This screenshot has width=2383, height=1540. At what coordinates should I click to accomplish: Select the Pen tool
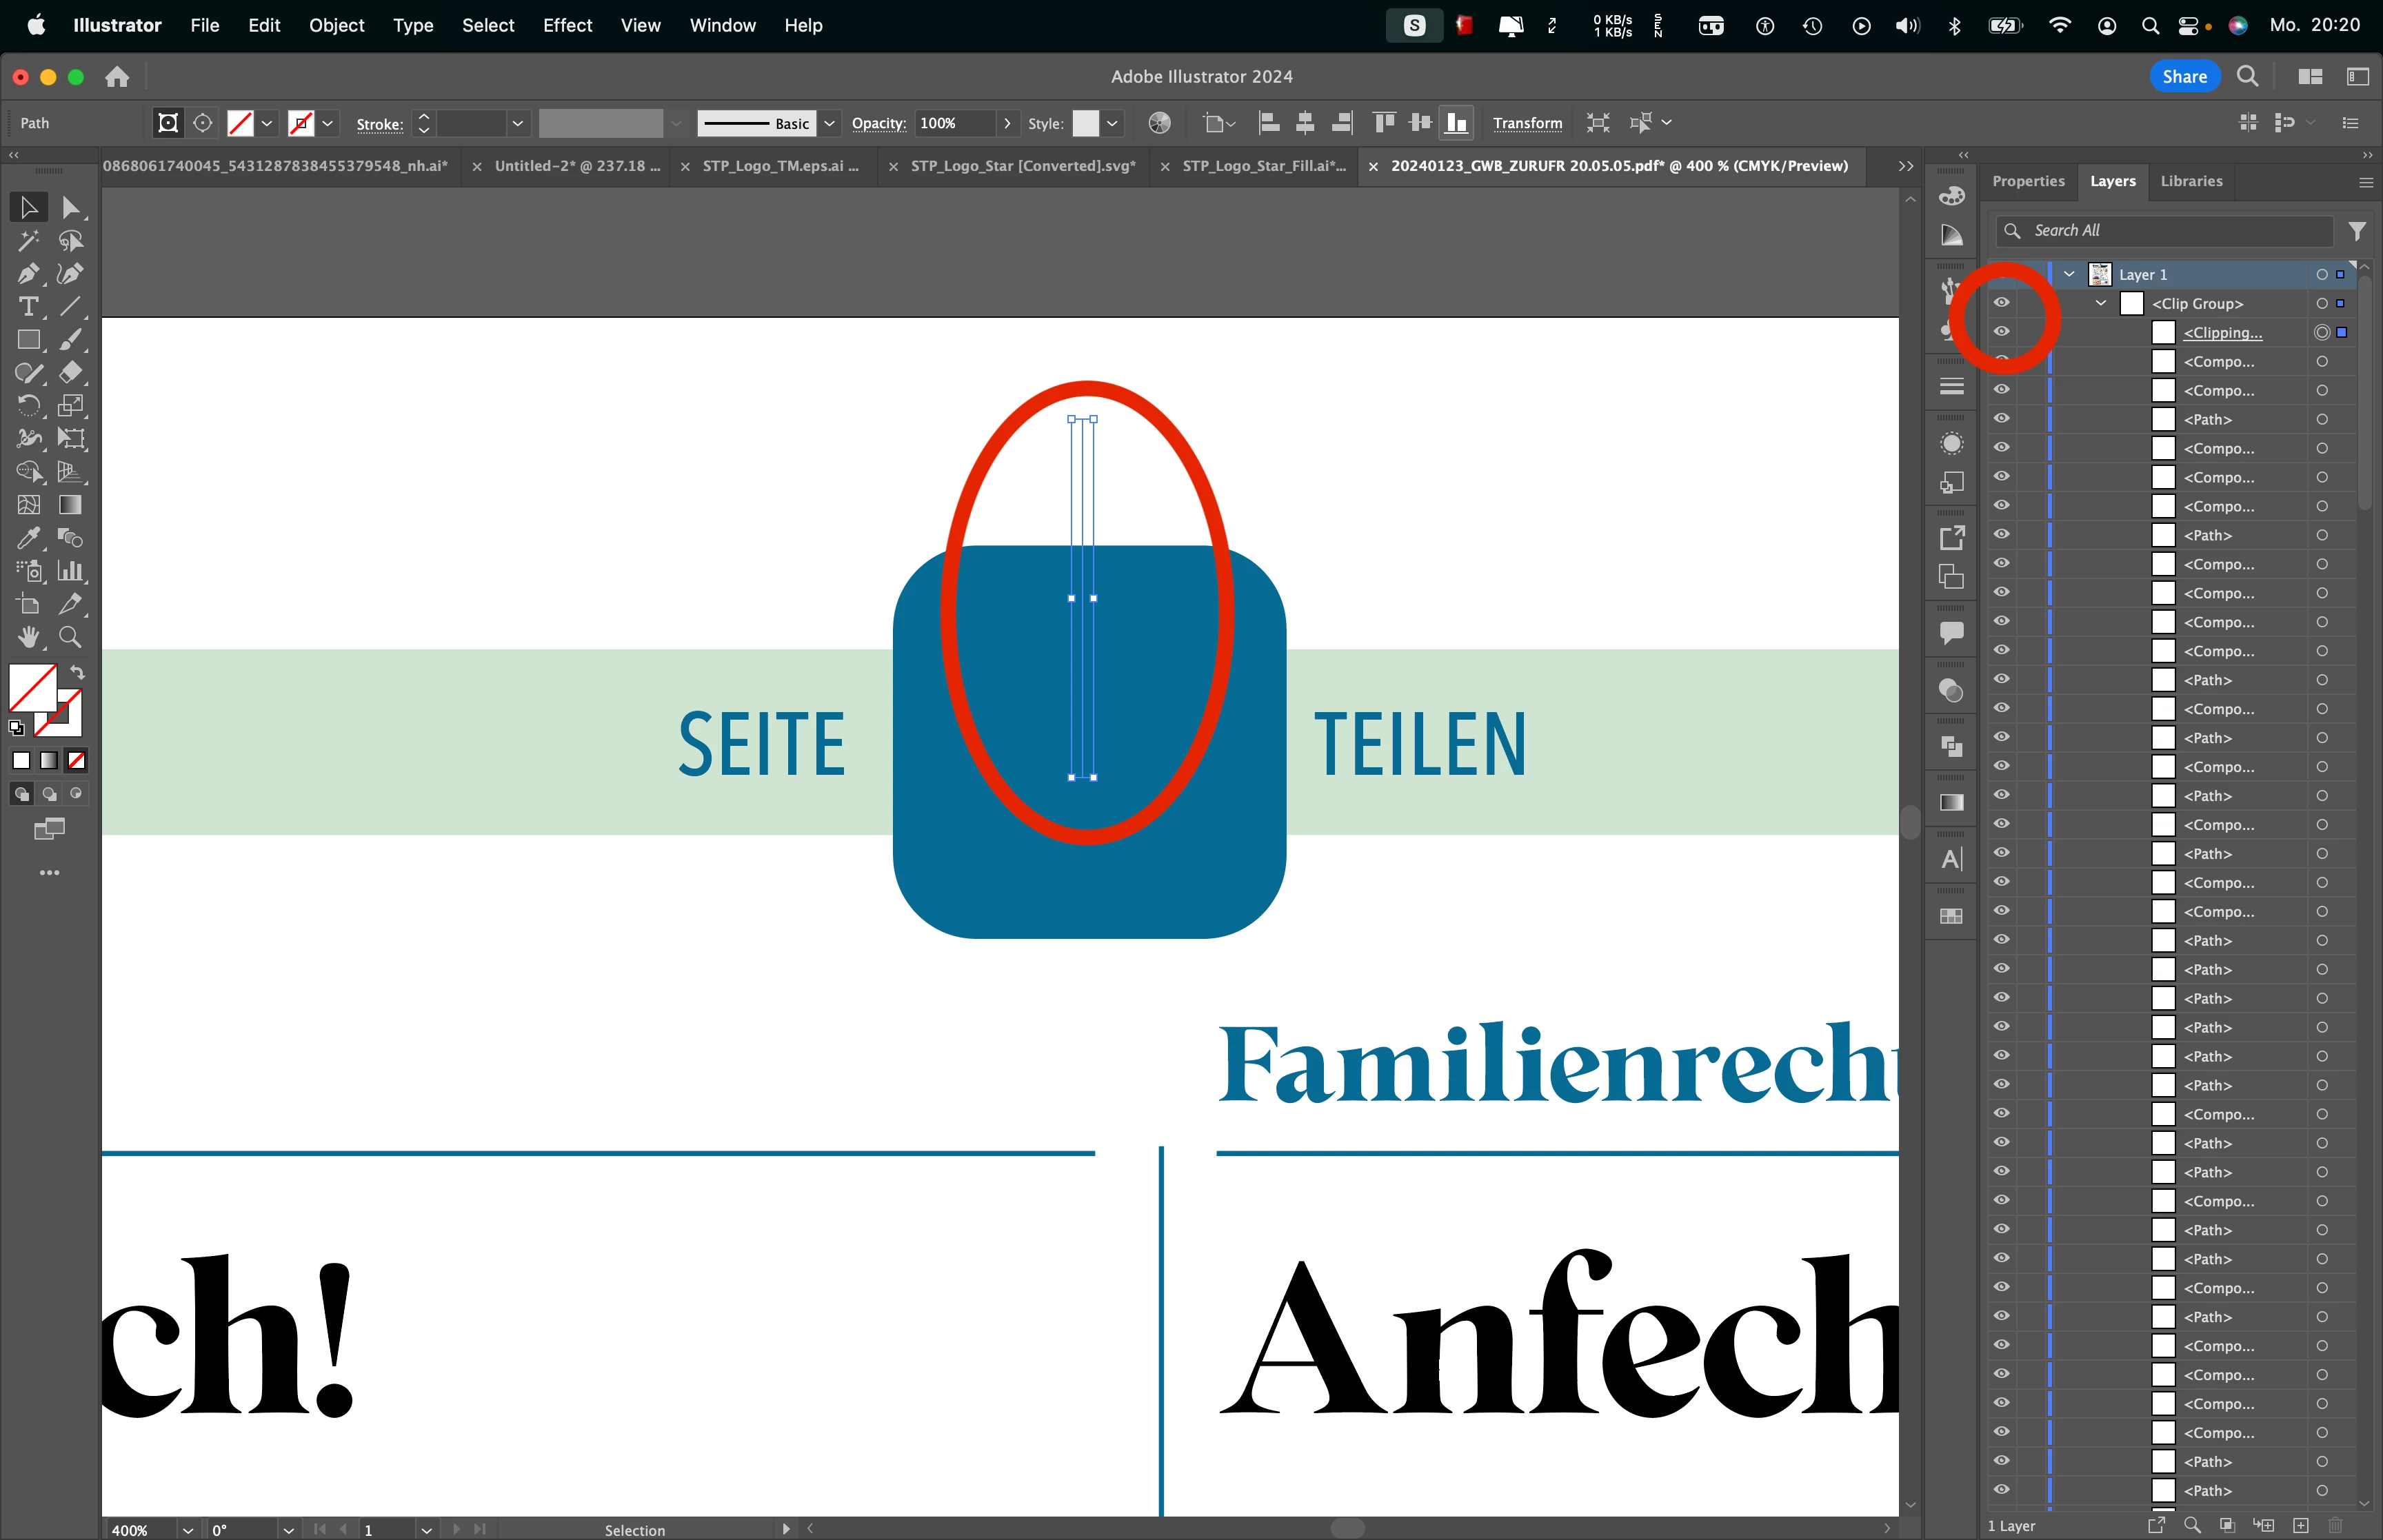pos(28,274)
